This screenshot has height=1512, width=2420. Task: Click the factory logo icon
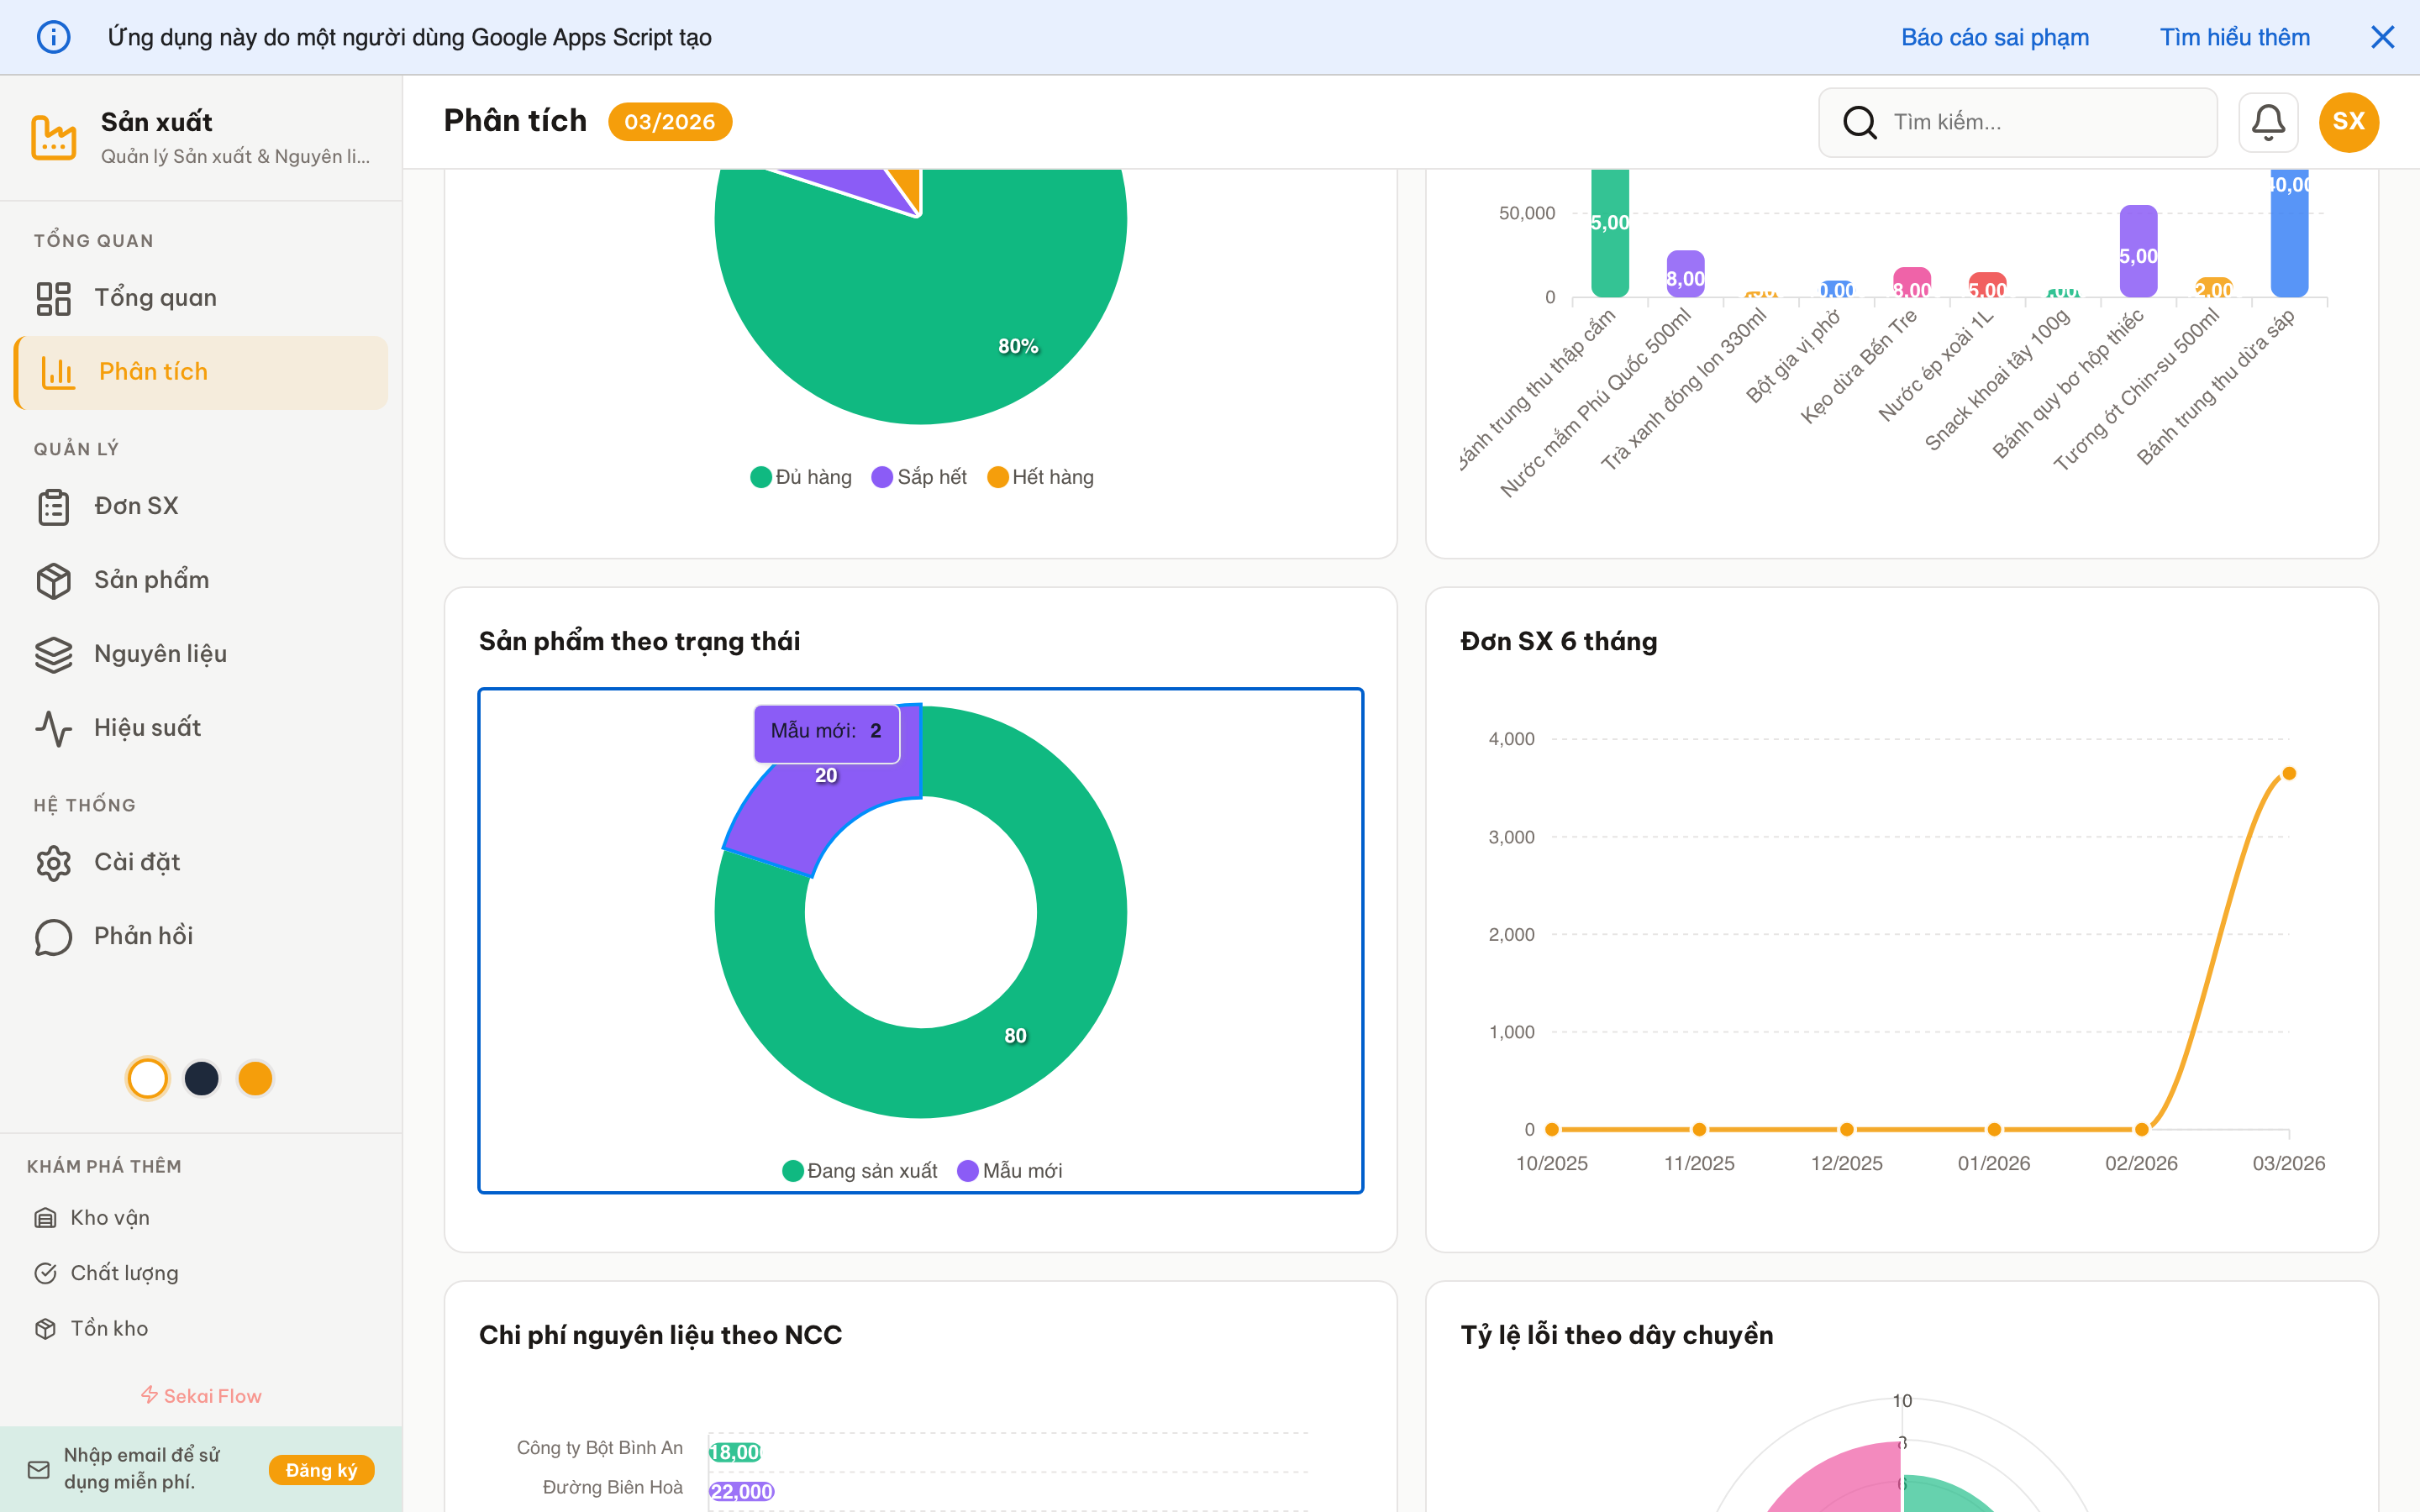pyautogui.click(x=54, y=137)
